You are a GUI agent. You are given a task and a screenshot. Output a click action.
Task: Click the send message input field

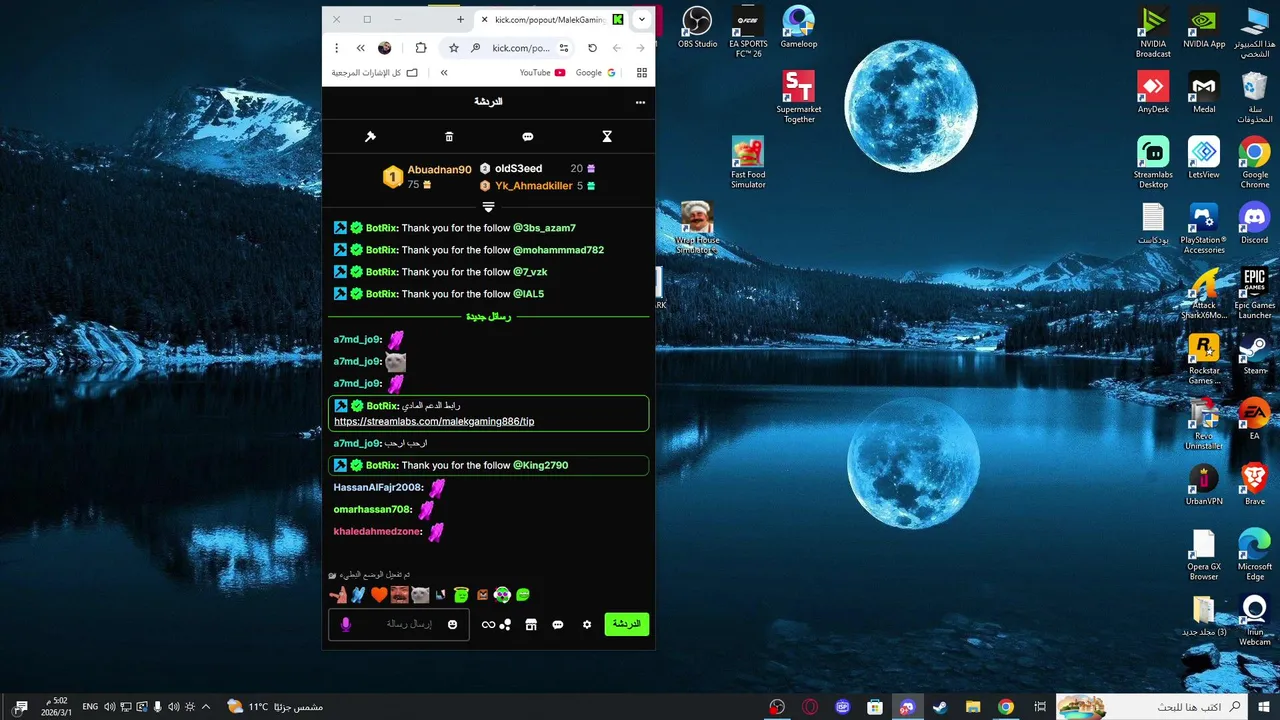[x=399, y=624]
